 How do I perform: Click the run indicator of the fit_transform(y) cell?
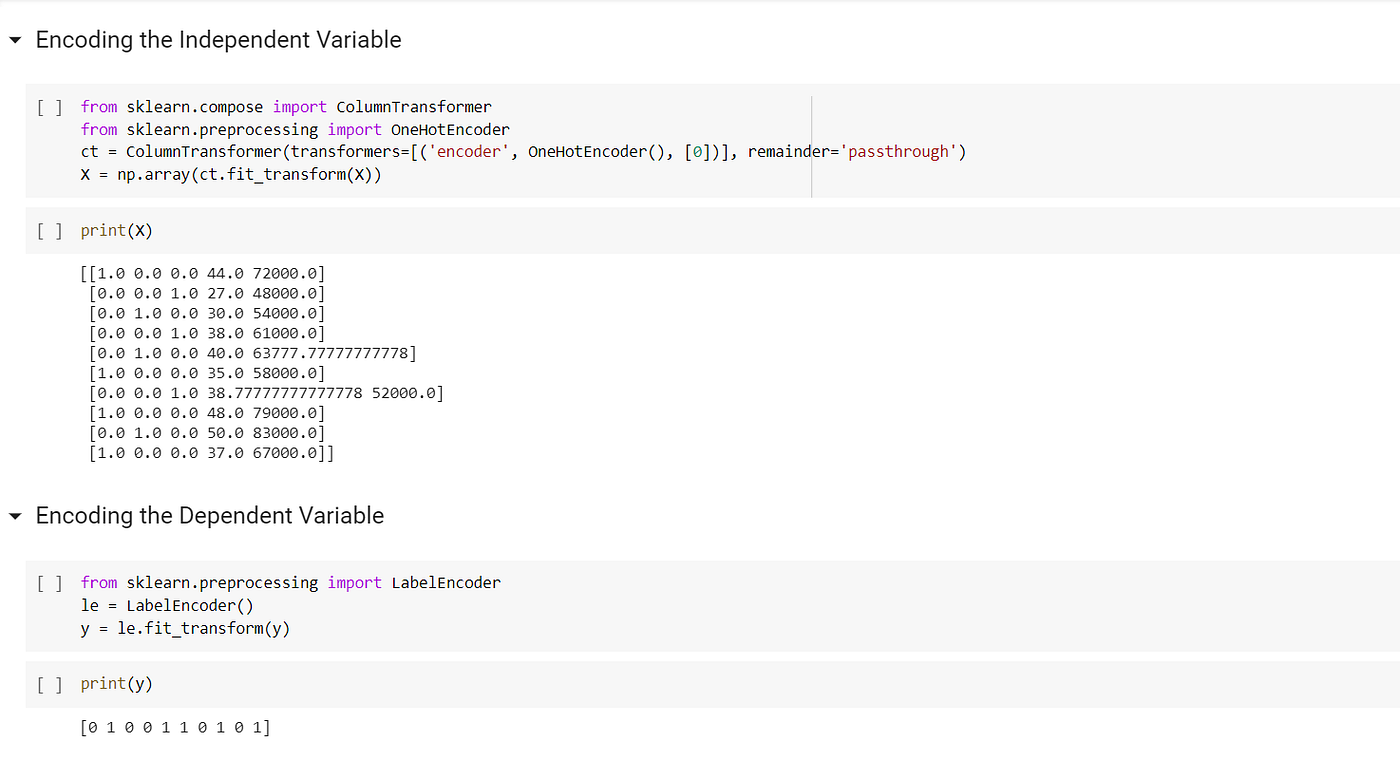[49, 583]
